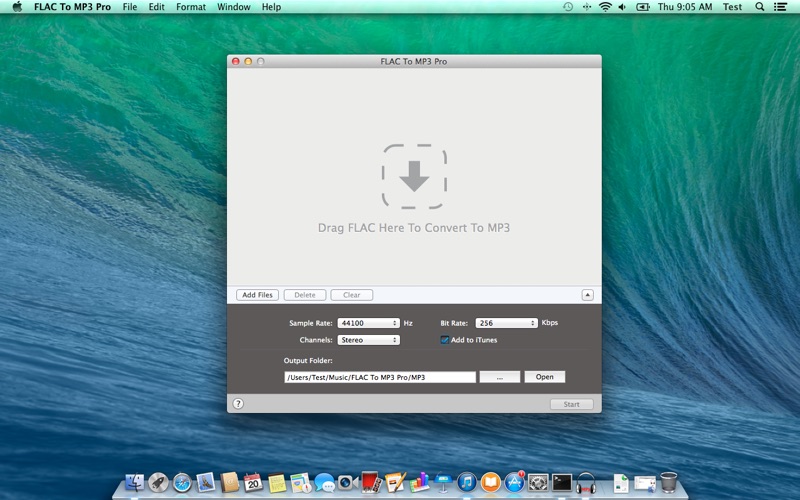The image size is (800, 500).
Task: Open Photo Booth icon in the Dock
Action: pyautogui.click(x=372, y=482)
